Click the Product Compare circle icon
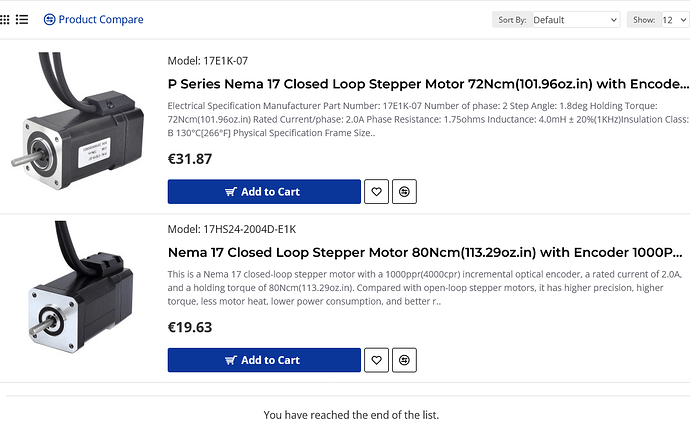This screenshot has height=432, width=690. (x=49, y=19)
